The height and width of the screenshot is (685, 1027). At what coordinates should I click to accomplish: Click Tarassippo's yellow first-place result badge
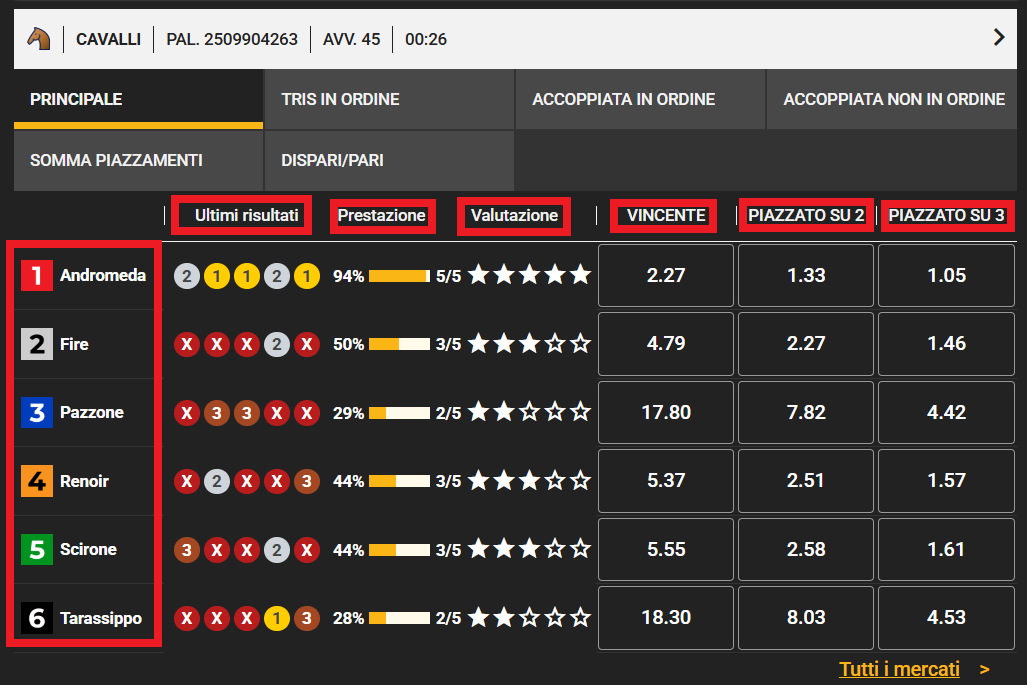(x=276, y=618)
